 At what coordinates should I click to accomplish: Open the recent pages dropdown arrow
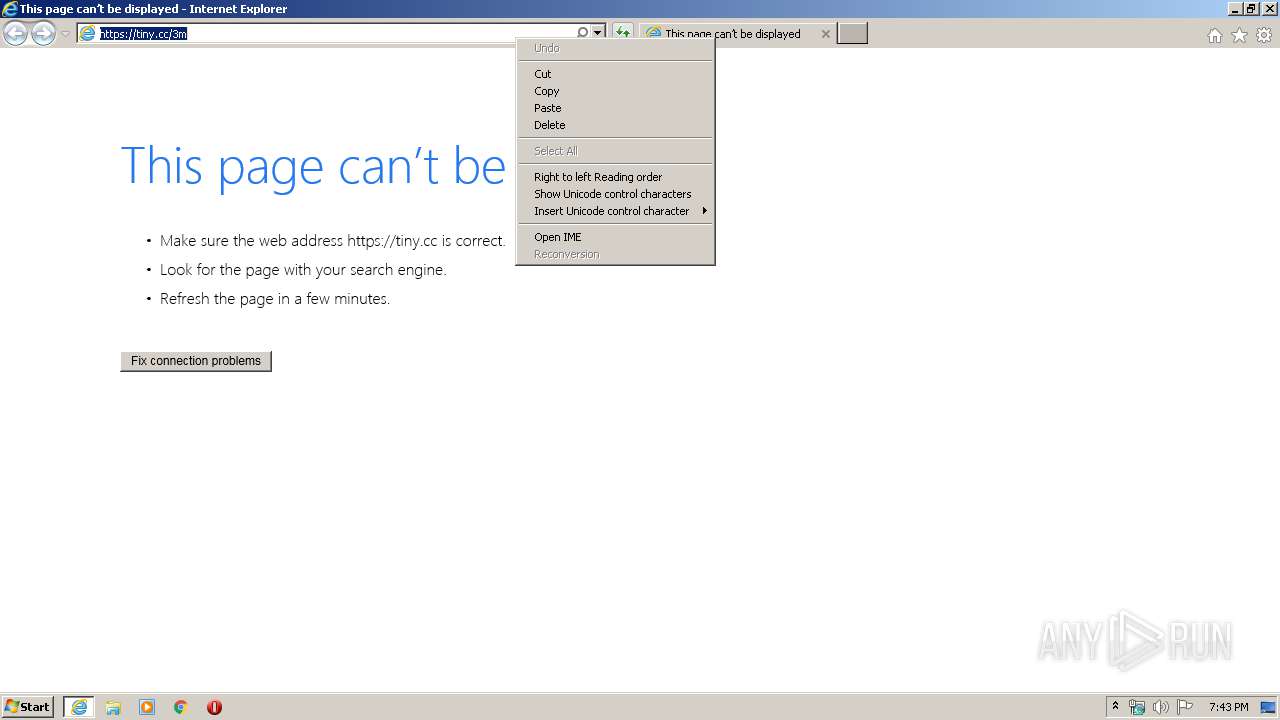click(x=65, y=34)
